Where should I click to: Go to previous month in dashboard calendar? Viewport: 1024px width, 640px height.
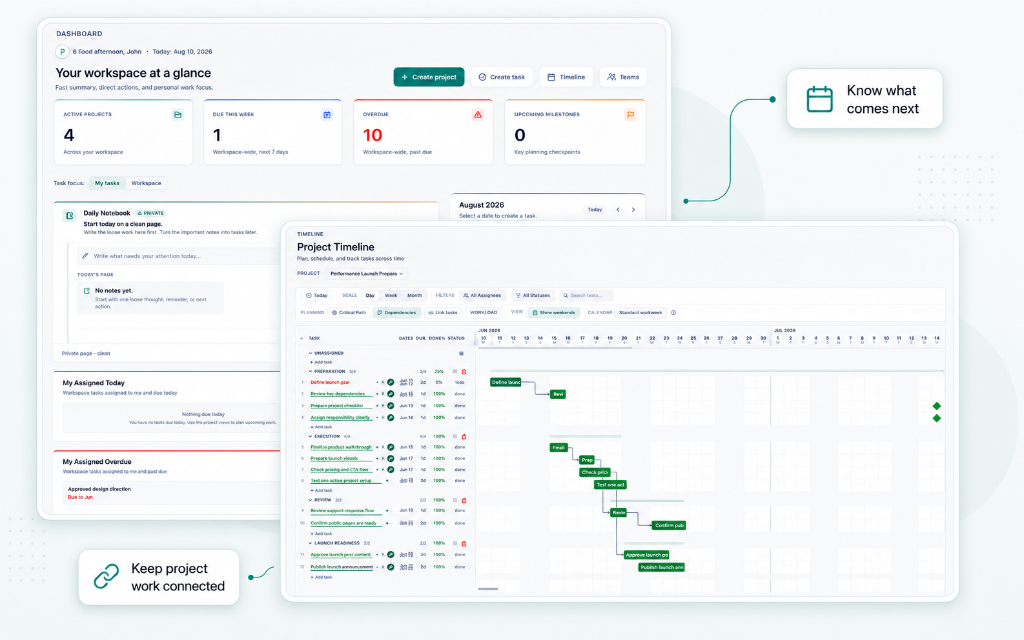coord(618,210)
